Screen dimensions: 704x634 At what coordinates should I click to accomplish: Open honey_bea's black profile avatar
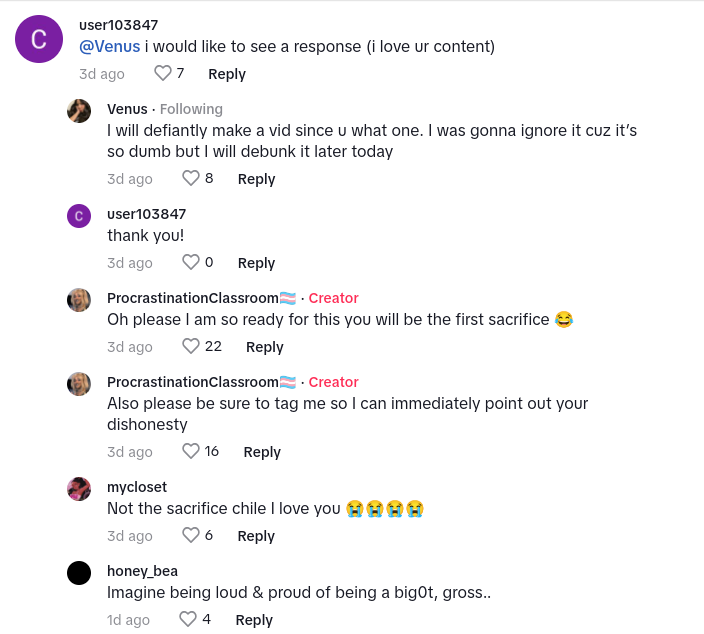79,573
